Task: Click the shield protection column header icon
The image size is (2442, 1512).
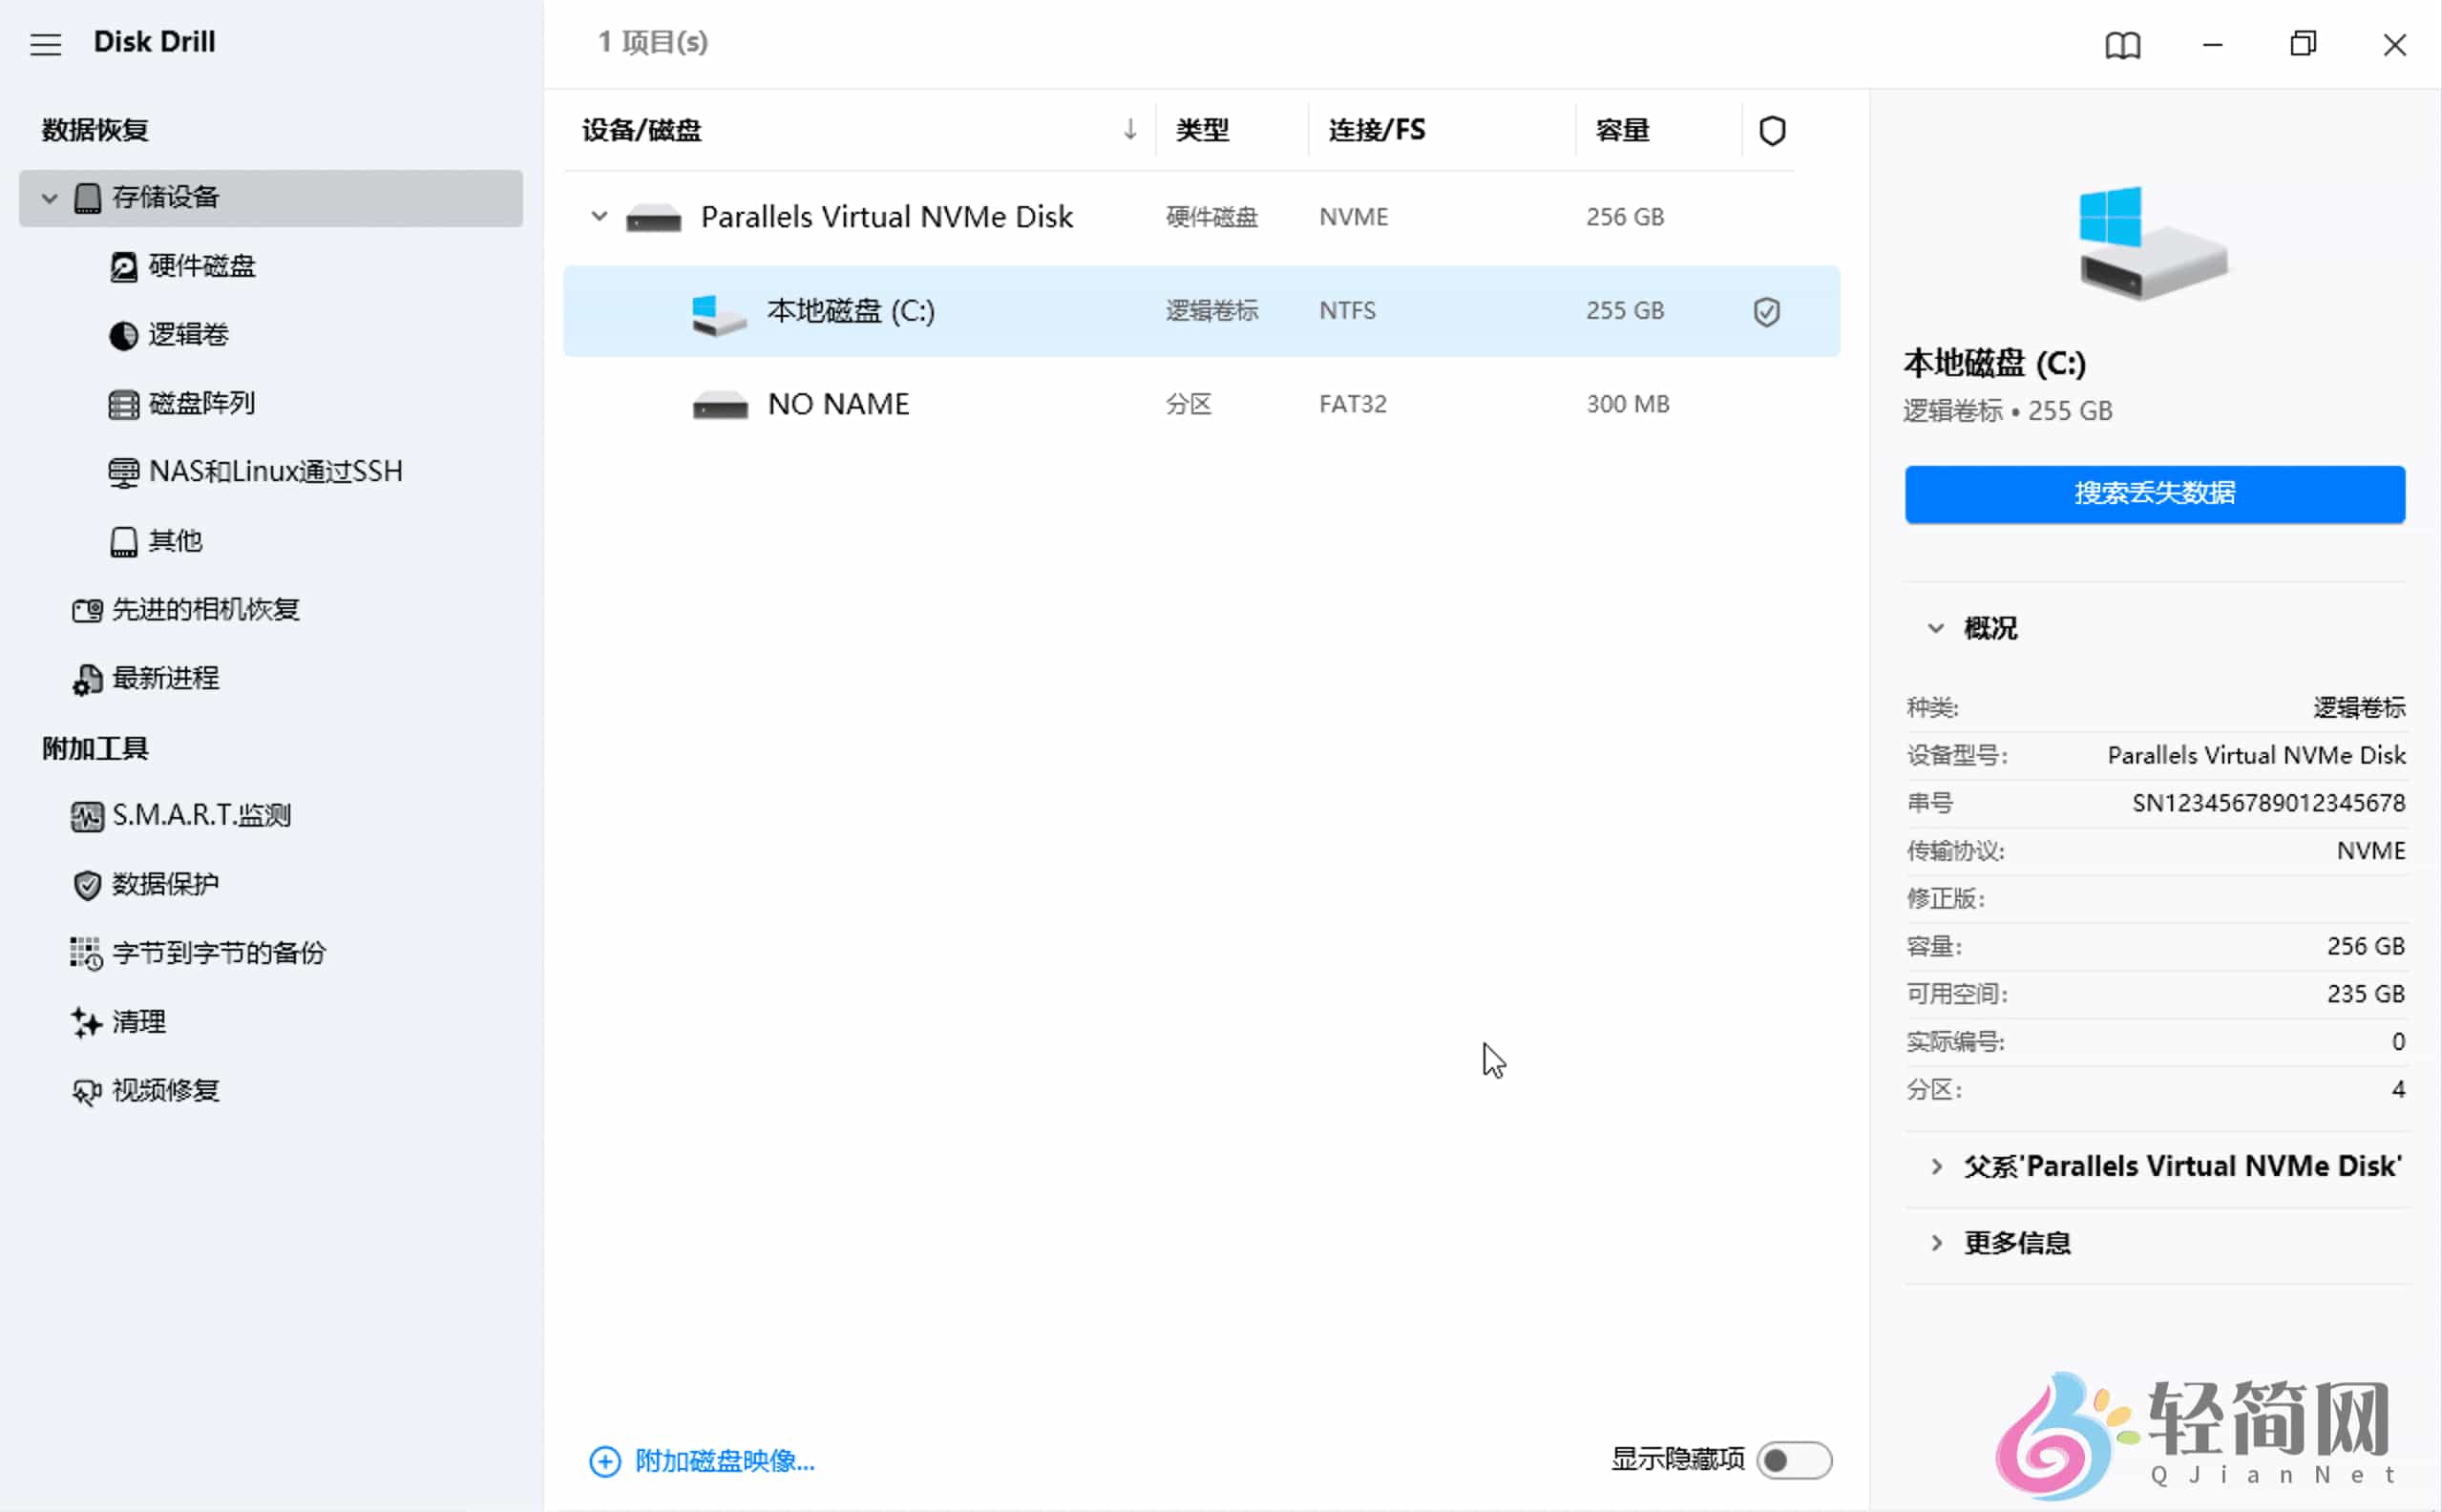Action: (1771, 131)
